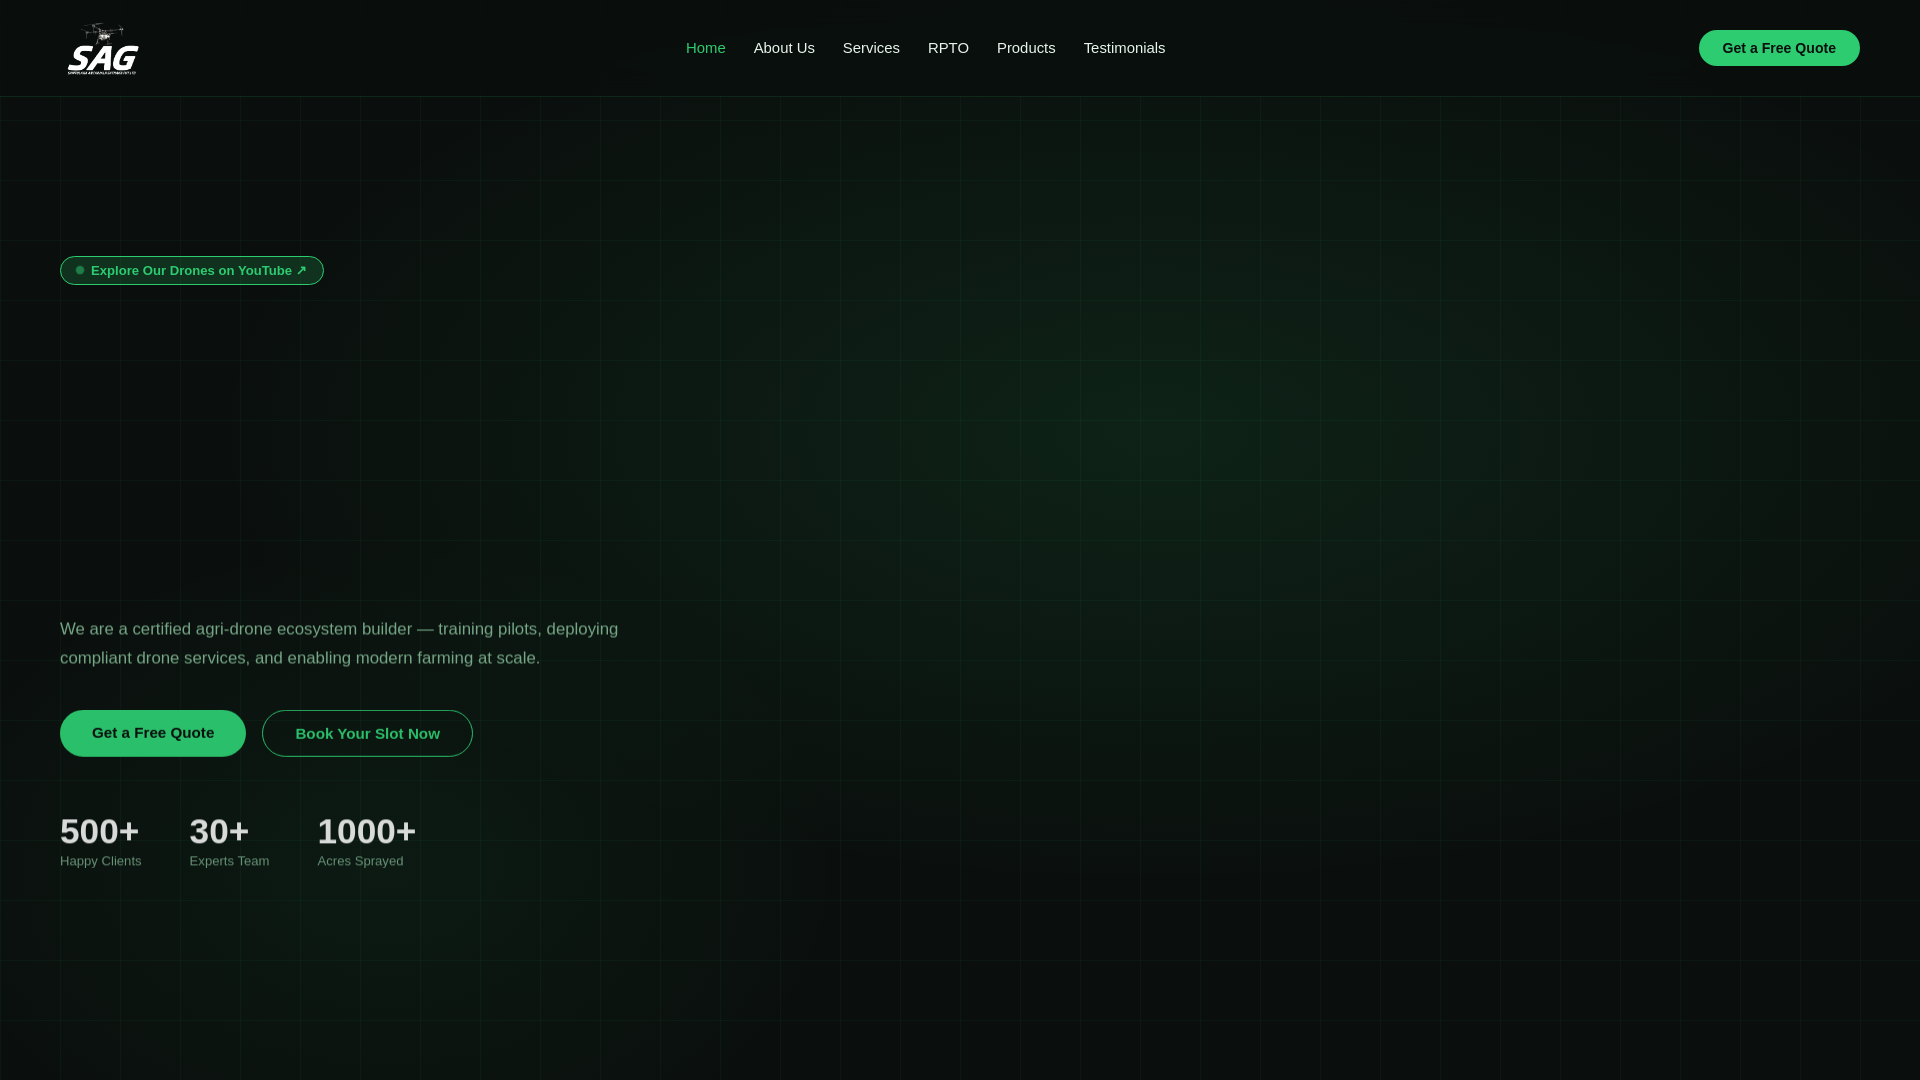Open the Products nav link
Screen dimensions: 1920x1080
pyautogui.click(x=1026, y=48)
